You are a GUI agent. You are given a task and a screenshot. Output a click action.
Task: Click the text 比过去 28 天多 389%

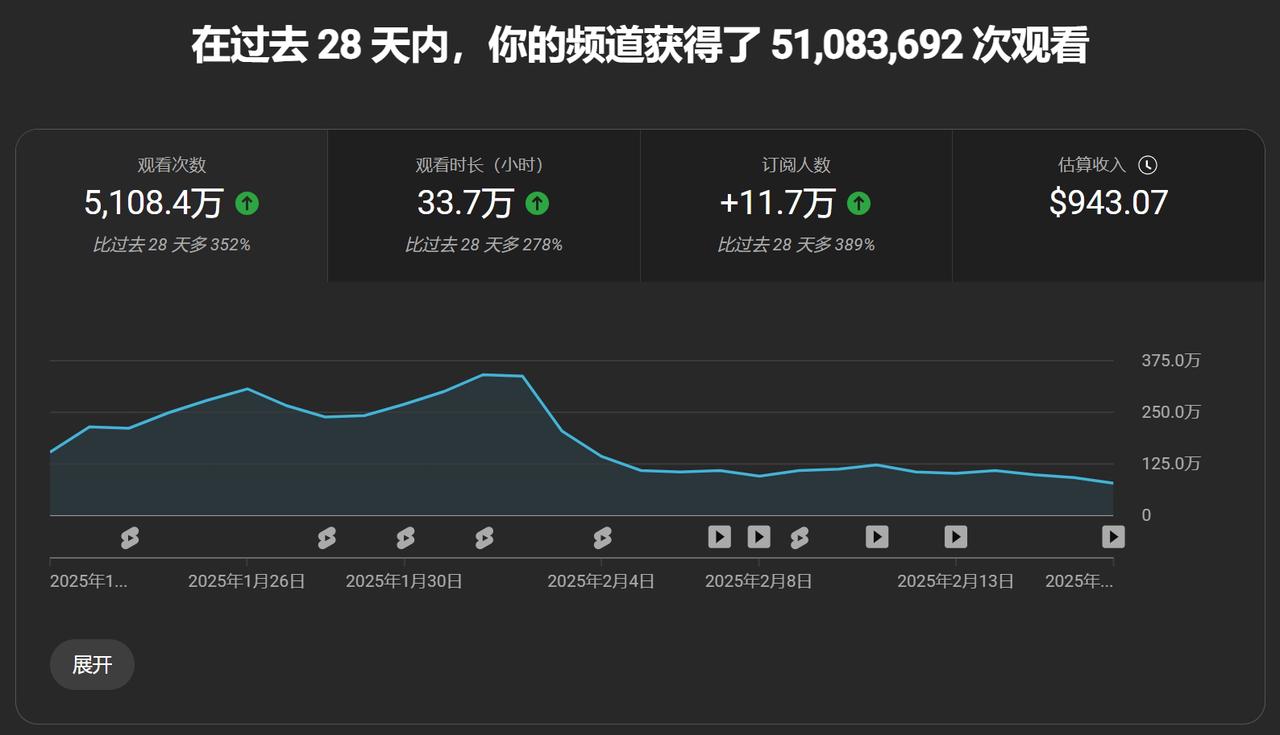click(x=796, y=245)
